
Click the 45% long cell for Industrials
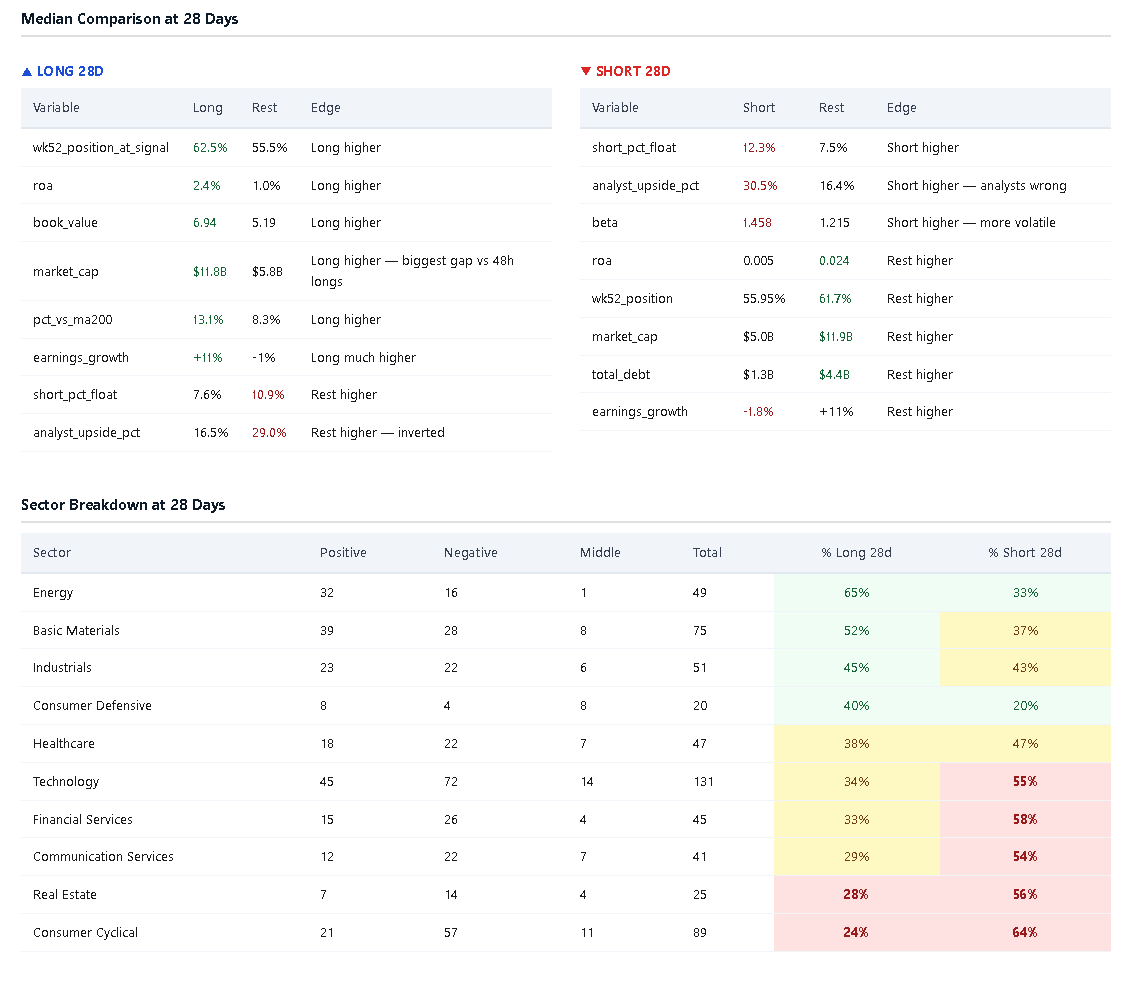(x=857, y=668)
